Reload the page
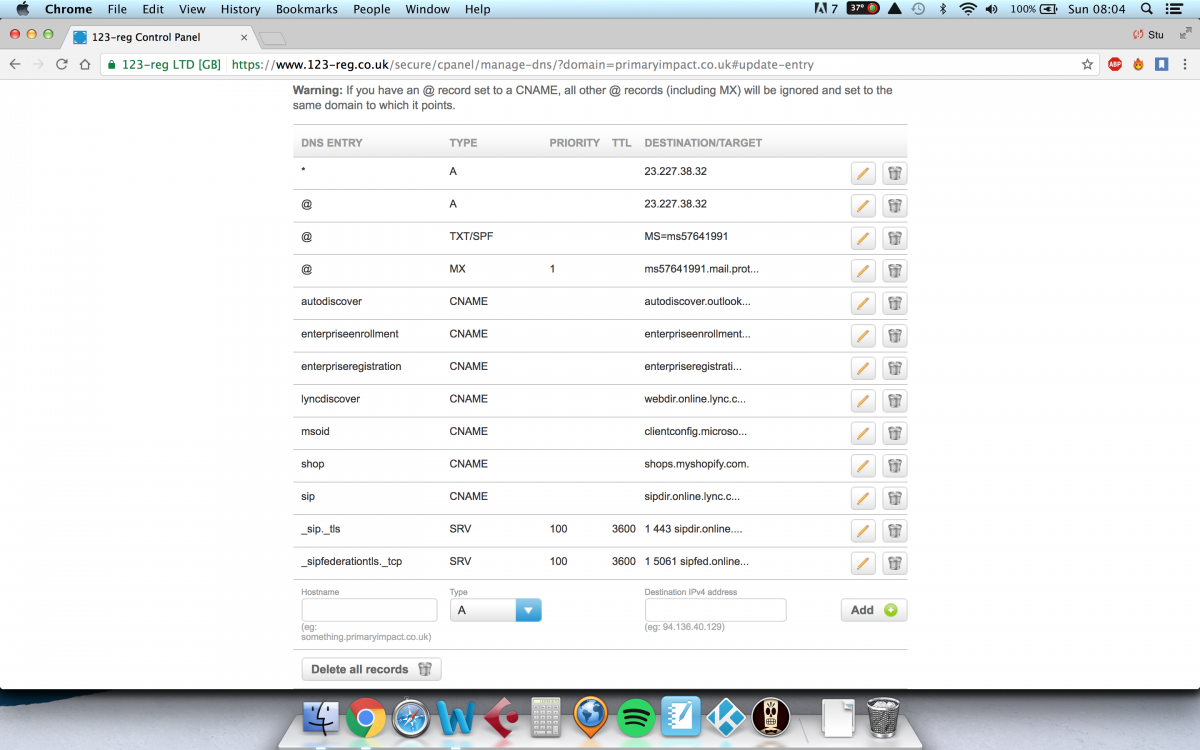Screen dimensions: 1200x750 pyautogui.click(x=62, y=64)
